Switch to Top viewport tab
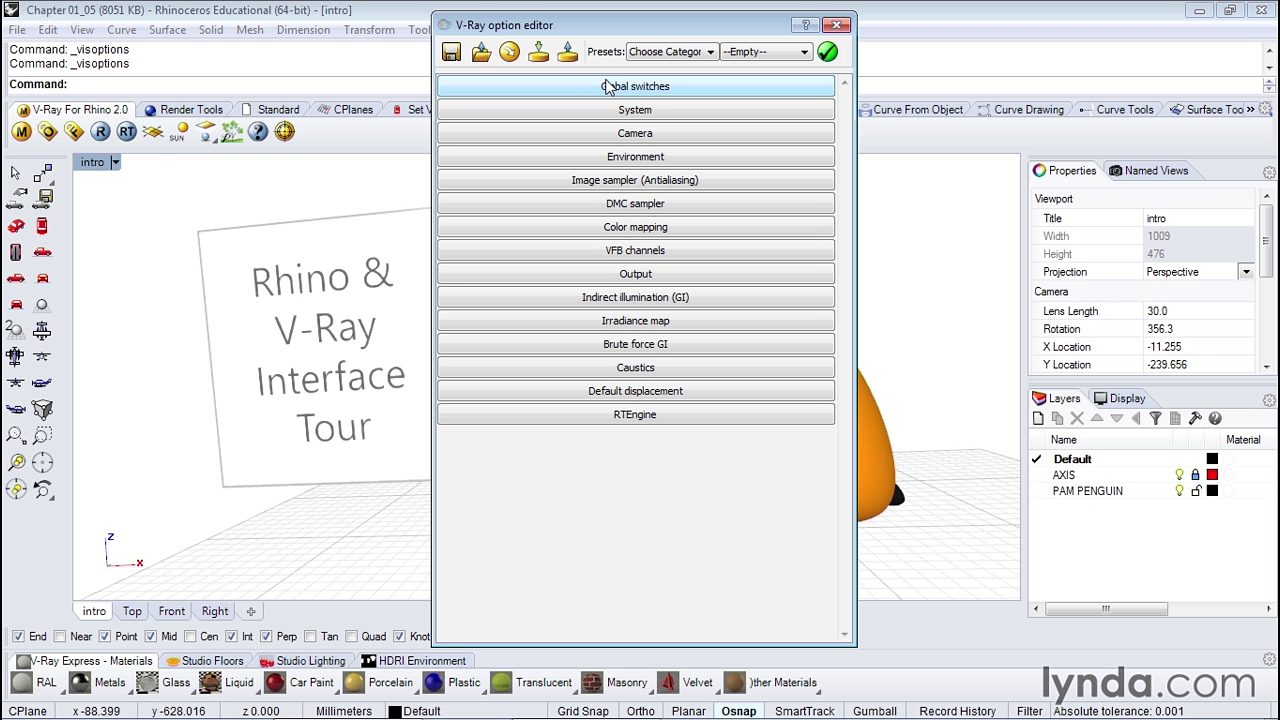 click(x=132, y=611)
